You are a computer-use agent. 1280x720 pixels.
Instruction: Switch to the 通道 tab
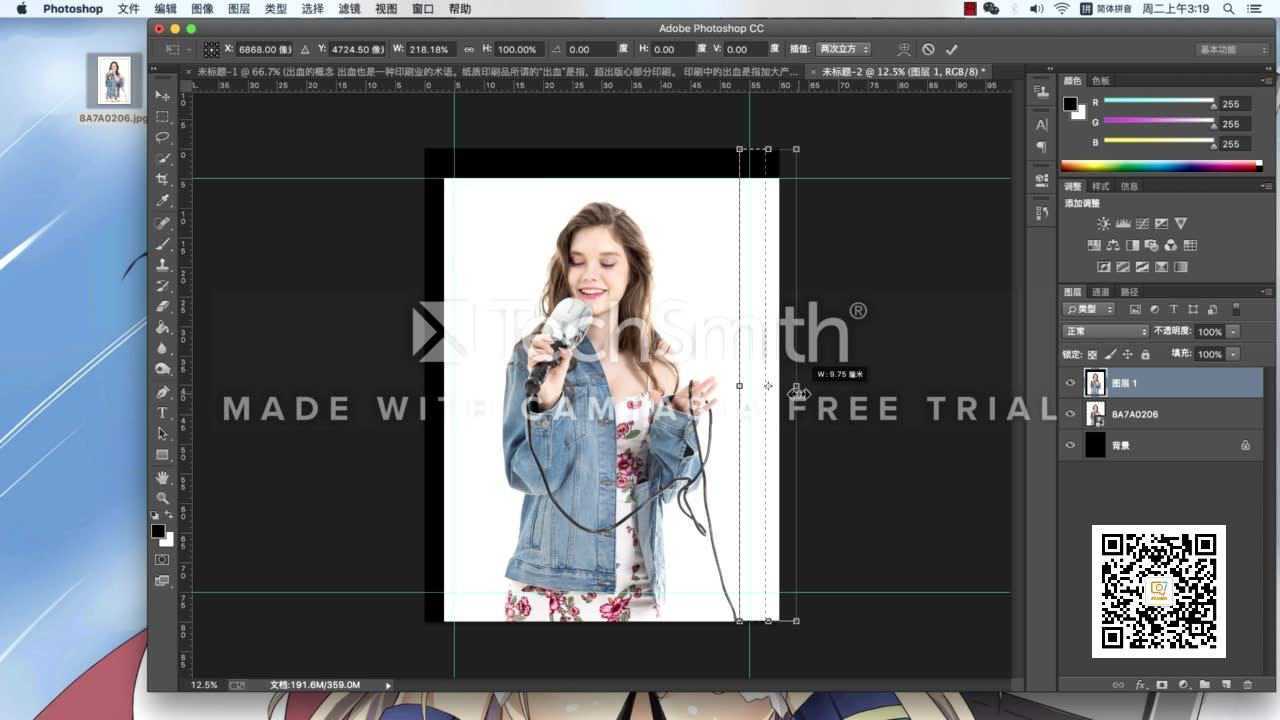click(1100, 292)
